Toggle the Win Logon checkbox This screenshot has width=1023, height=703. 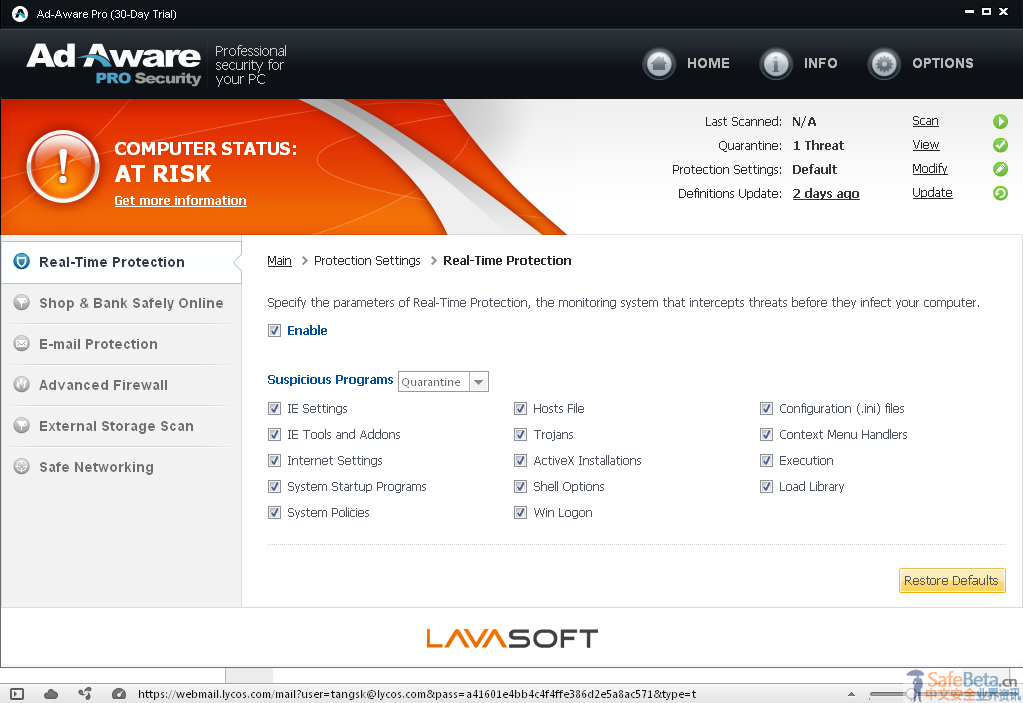tap(521, 513)
